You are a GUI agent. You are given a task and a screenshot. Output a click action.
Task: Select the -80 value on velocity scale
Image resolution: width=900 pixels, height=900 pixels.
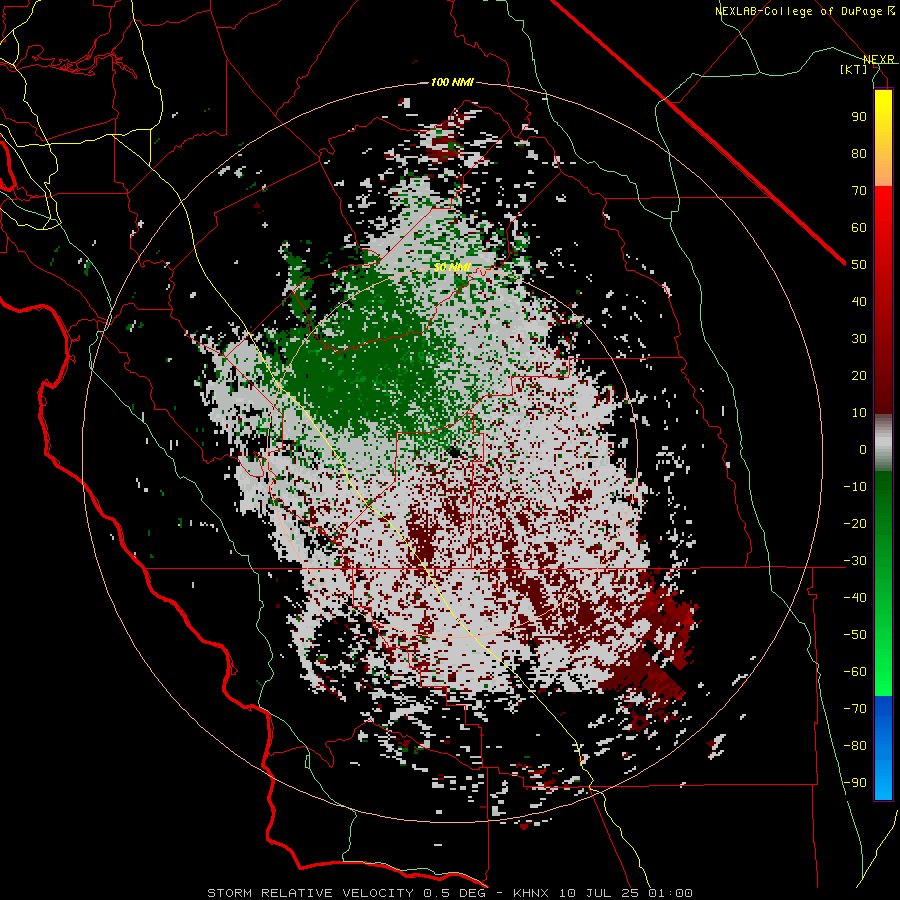[855, 746]
